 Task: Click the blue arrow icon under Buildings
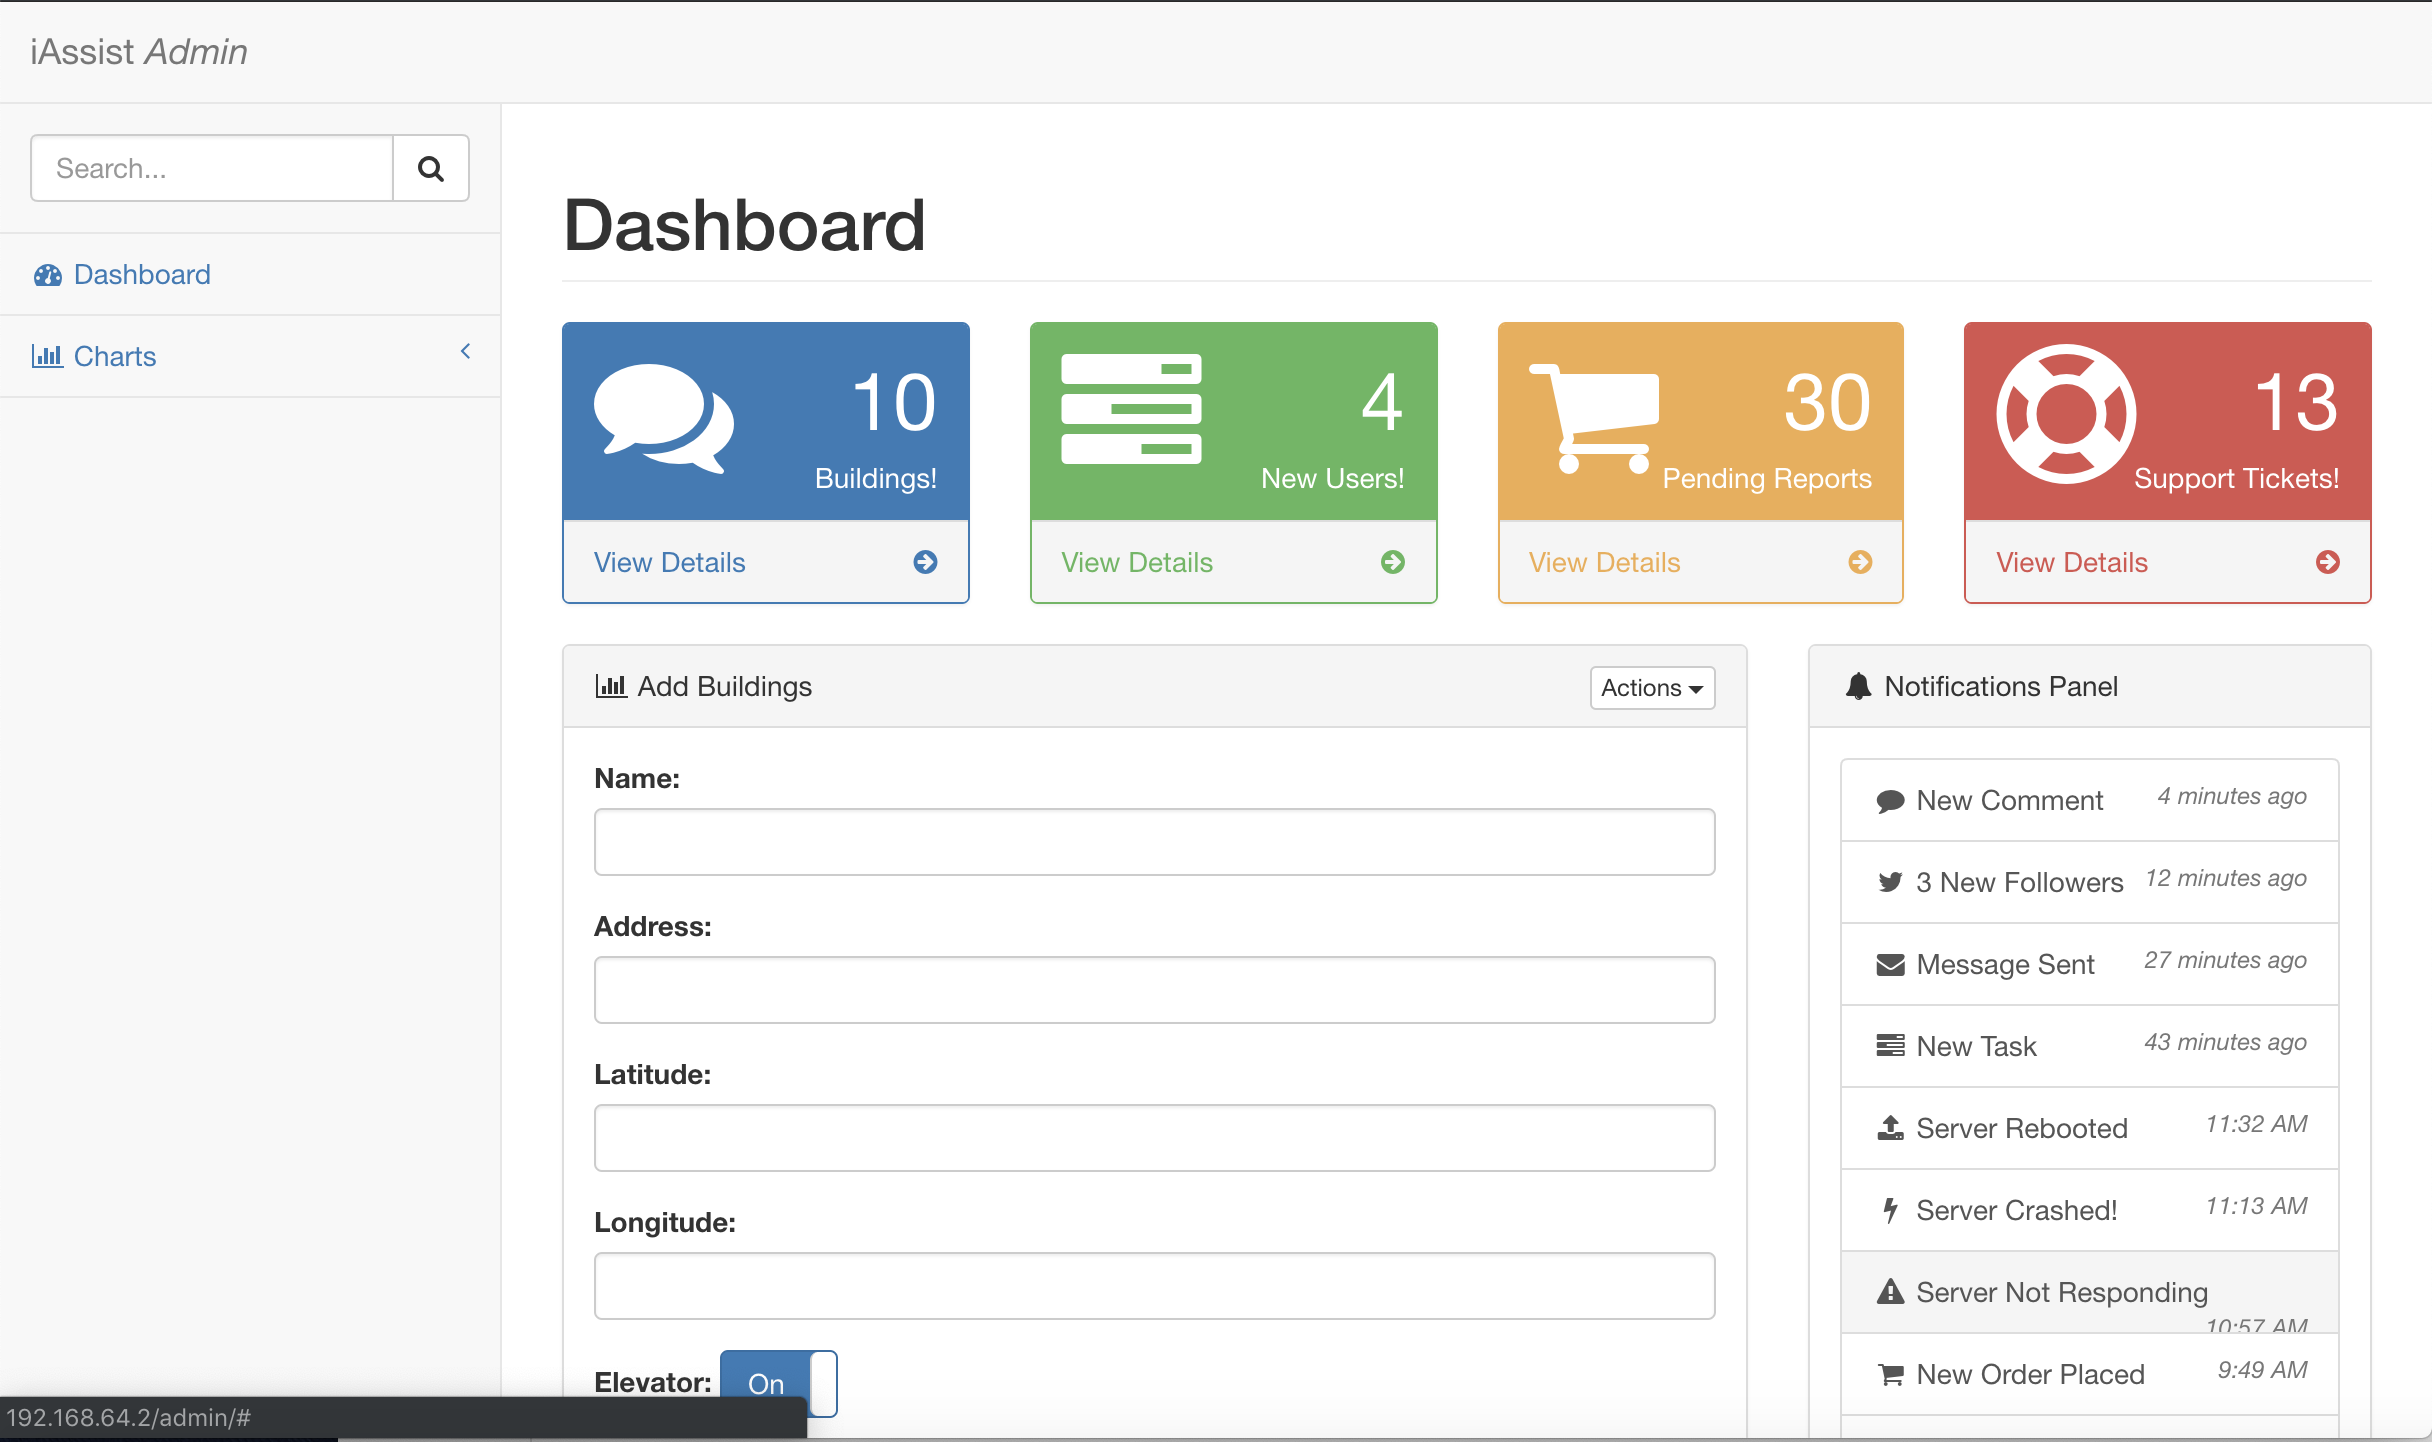tap(925, 562)
